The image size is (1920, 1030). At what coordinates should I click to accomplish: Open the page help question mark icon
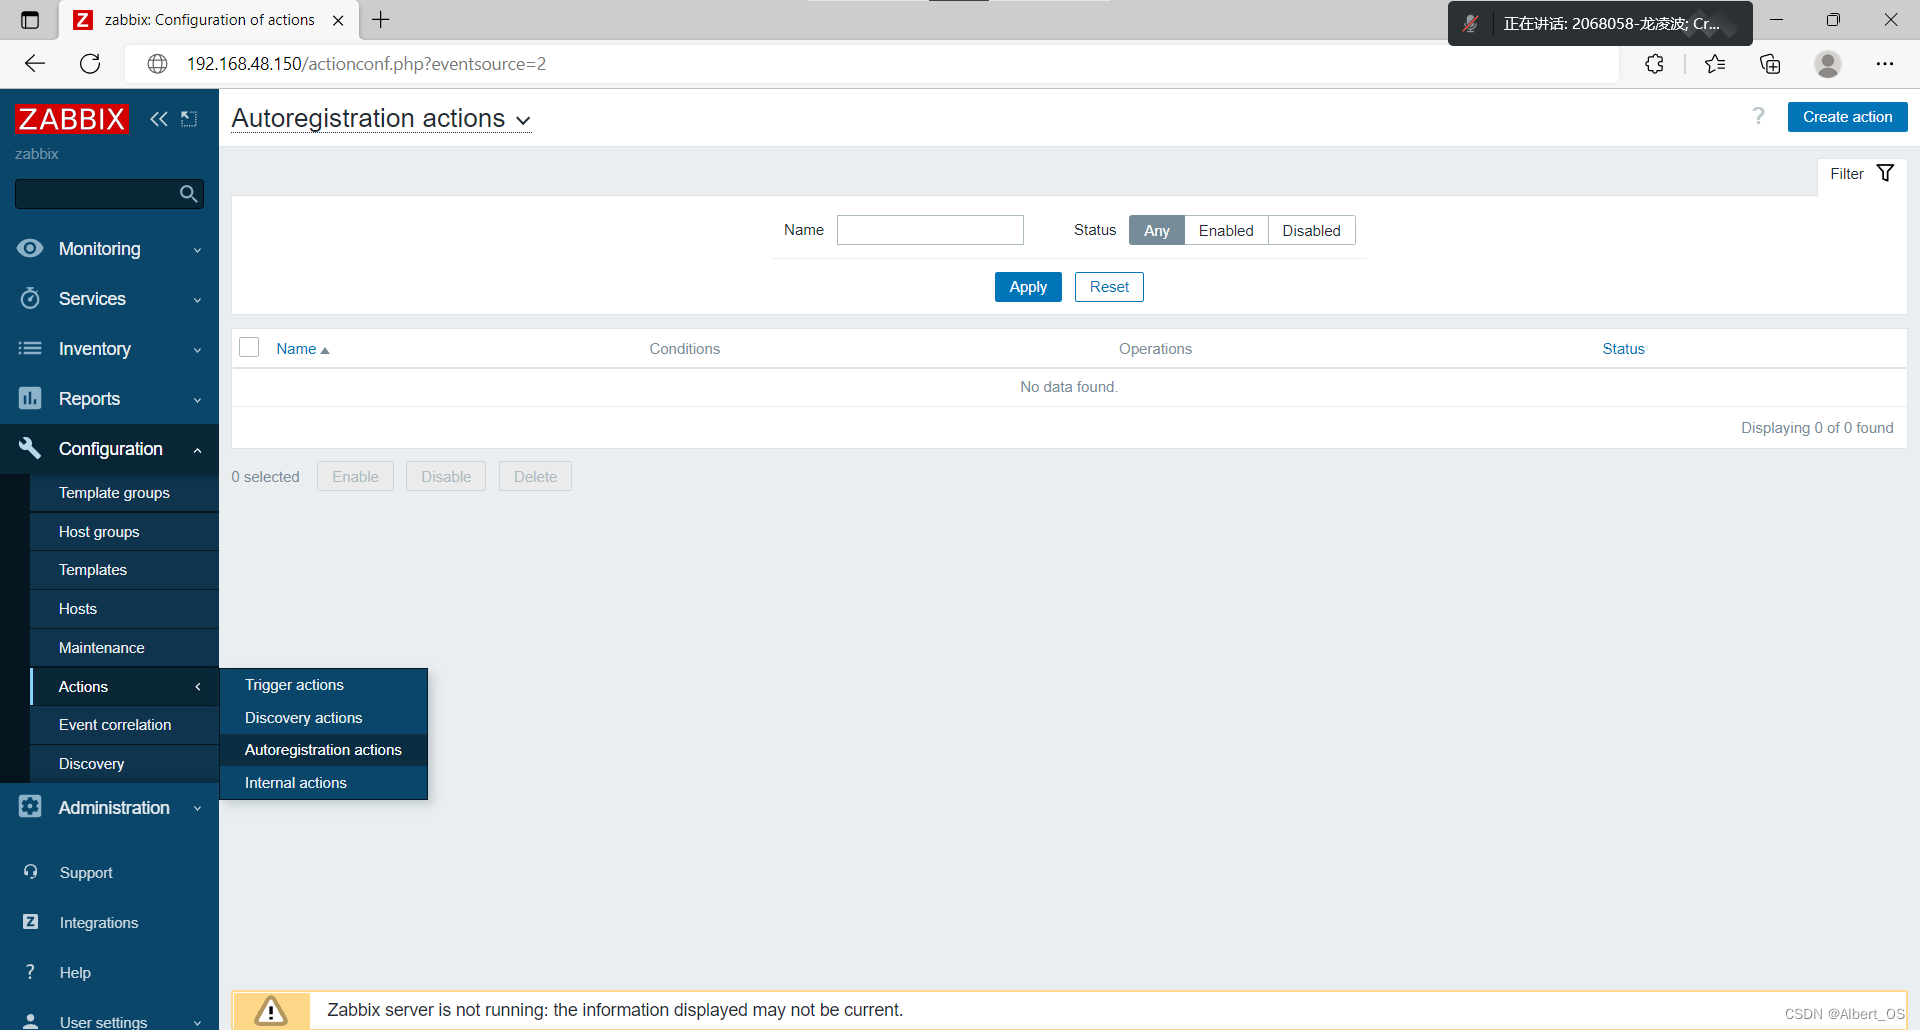click(x=1758, y=116)
